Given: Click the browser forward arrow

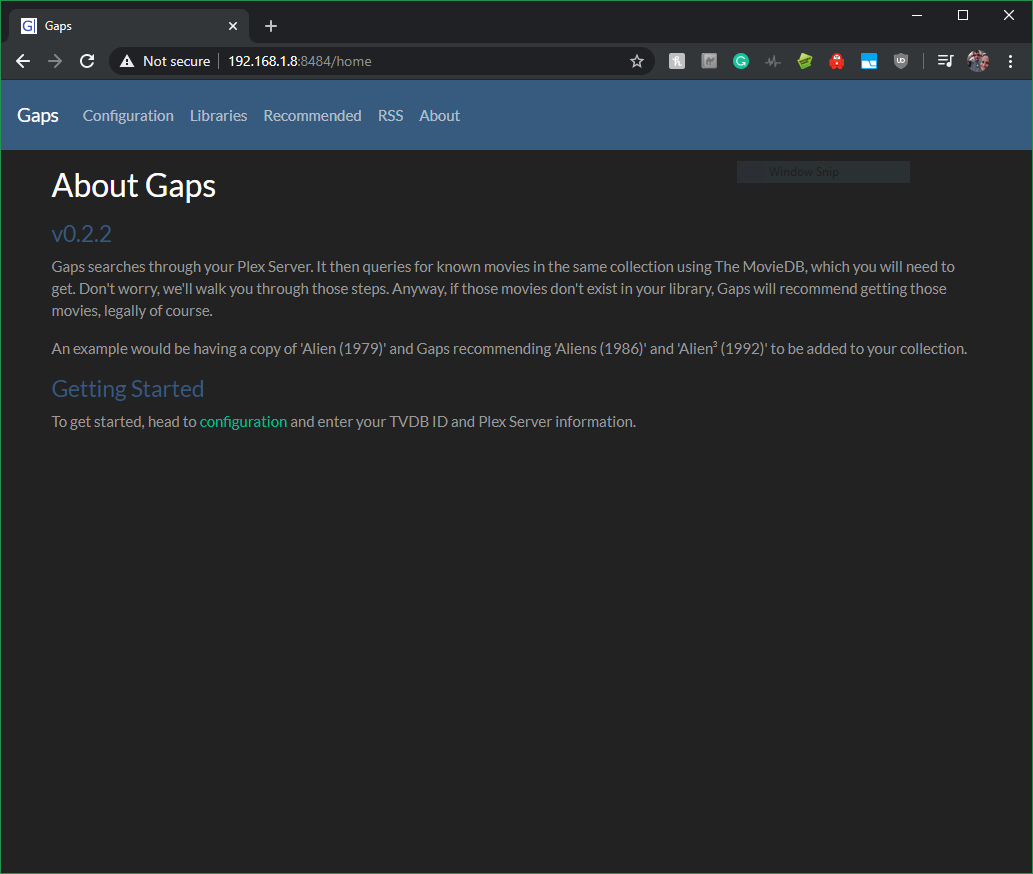Looking at the screenshot, I should [55, 61].
